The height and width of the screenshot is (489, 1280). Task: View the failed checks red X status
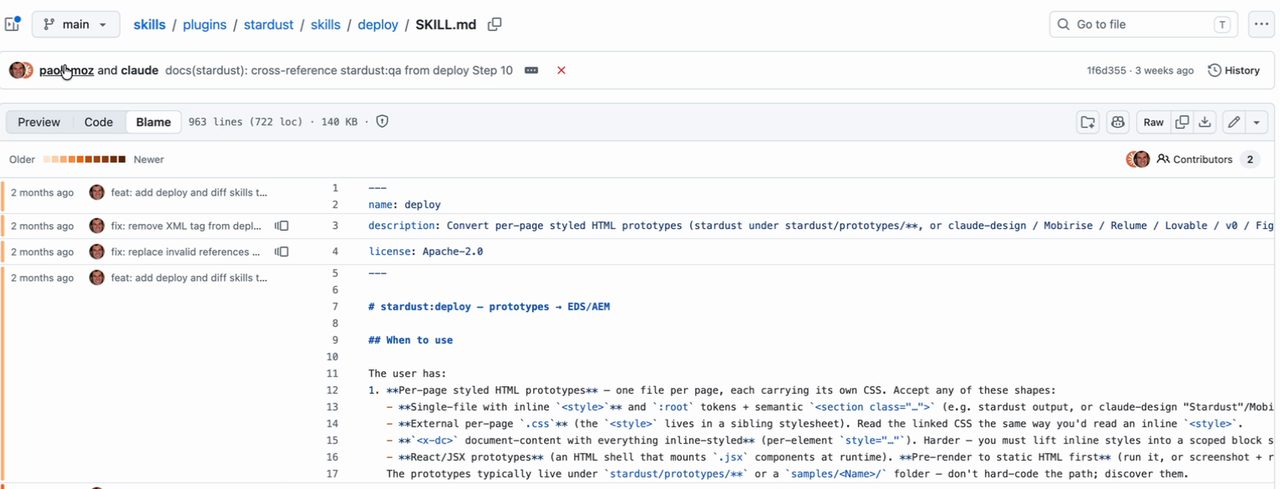[561, 70]
